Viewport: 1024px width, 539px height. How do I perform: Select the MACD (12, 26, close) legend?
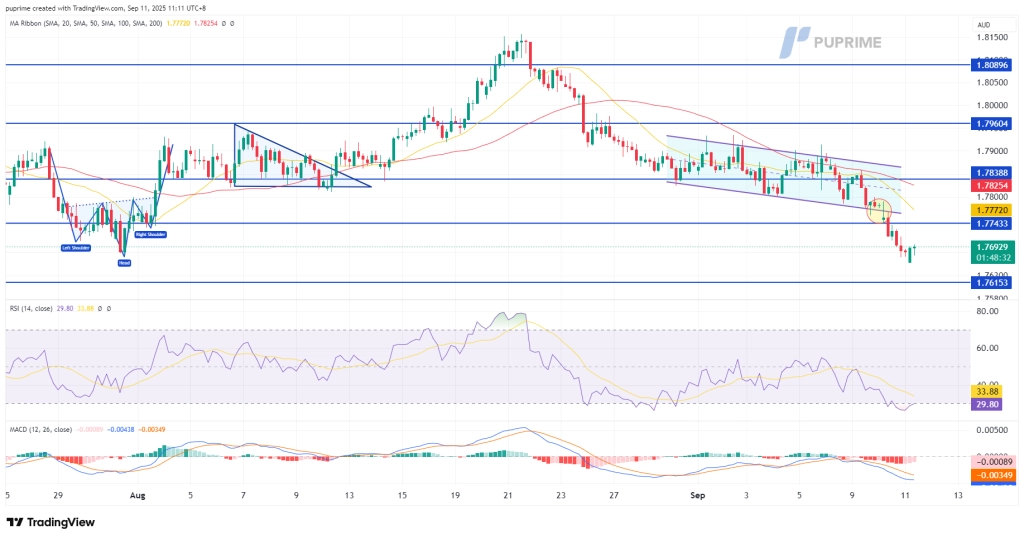[40, 430]
